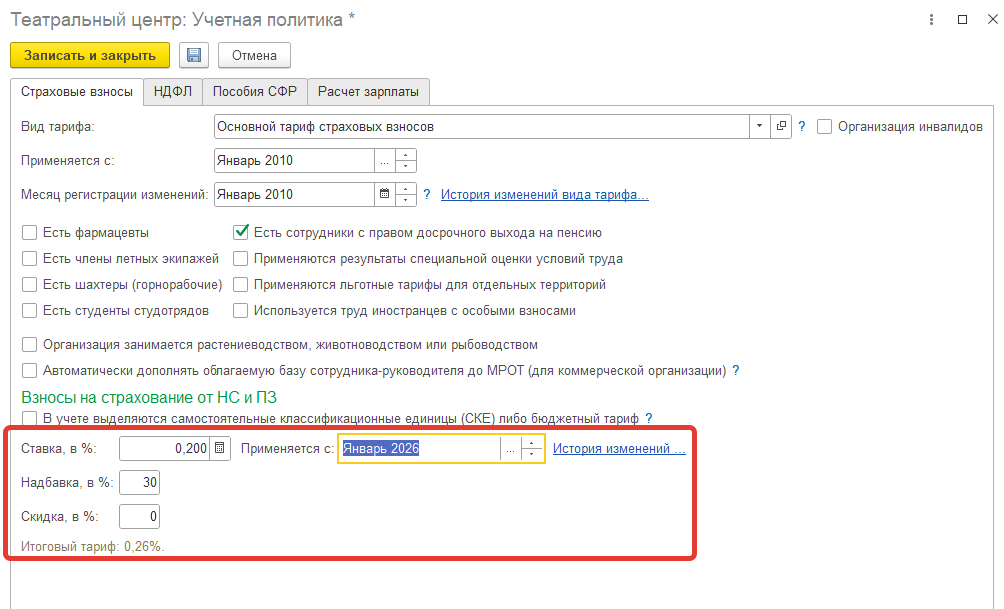Enable Есть члены летных экипажей checkbox
1004x609 pixels.
tap(29, 259)
